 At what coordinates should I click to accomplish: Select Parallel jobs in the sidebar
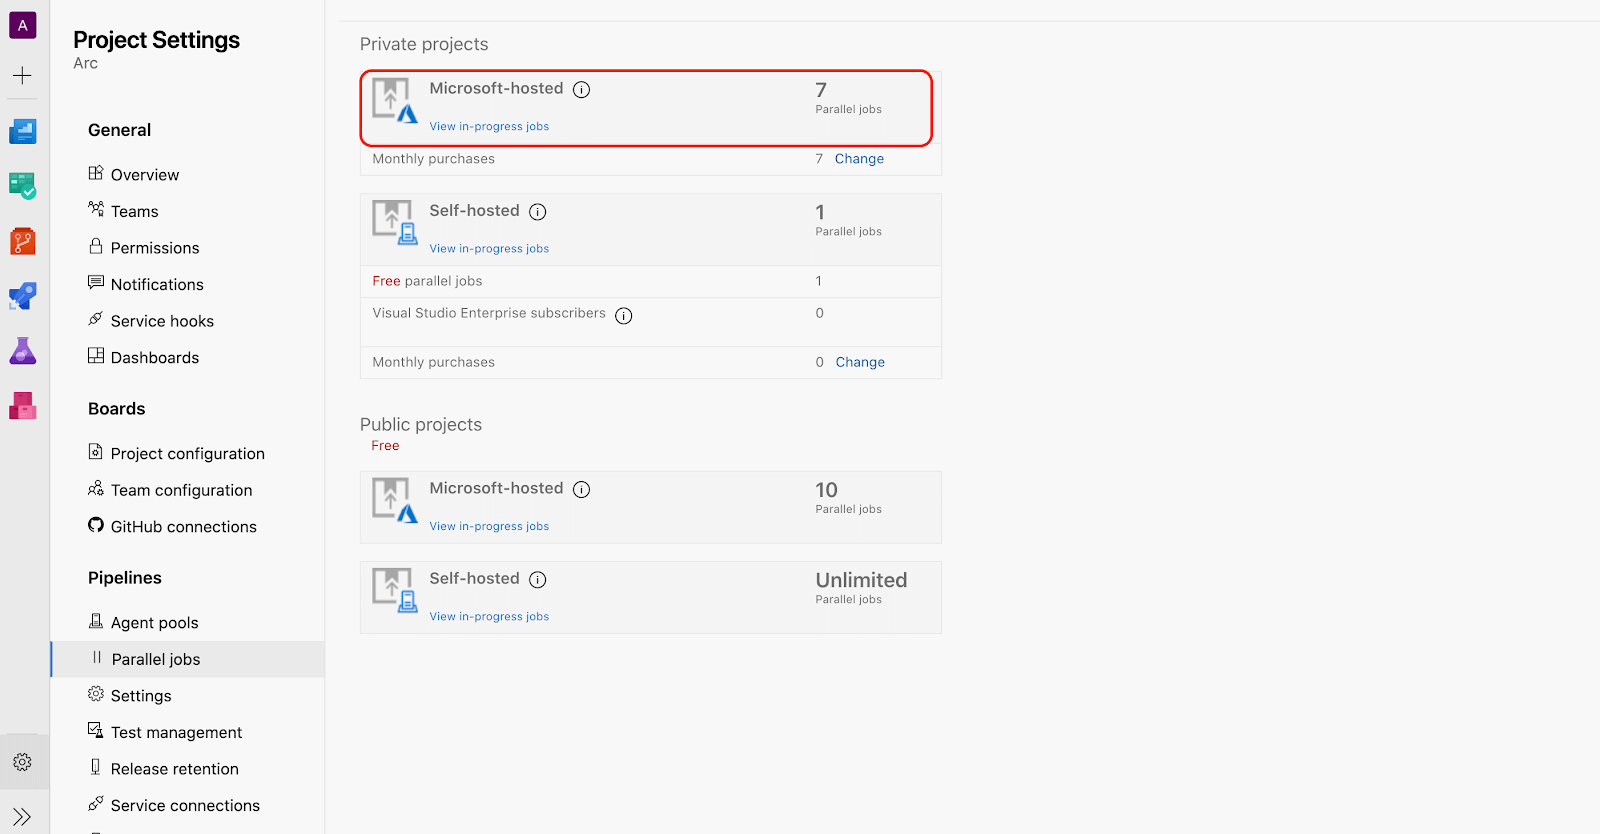point(187,659)
